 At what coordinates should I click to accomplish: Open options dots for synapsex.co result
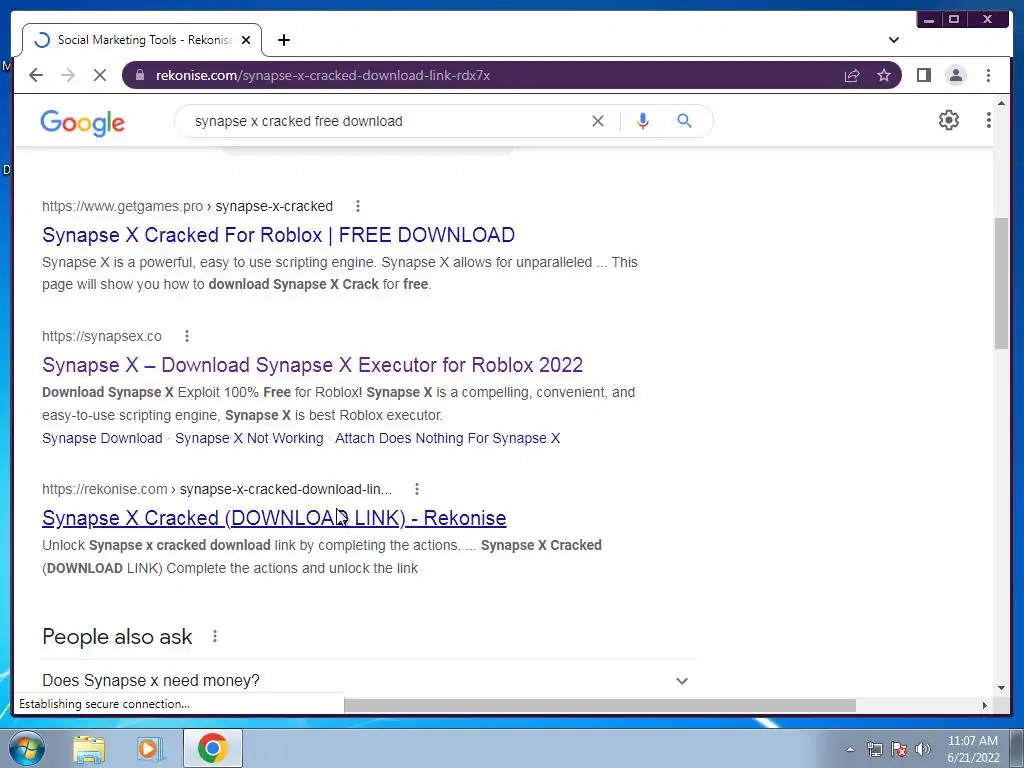[x=187, y=336]
